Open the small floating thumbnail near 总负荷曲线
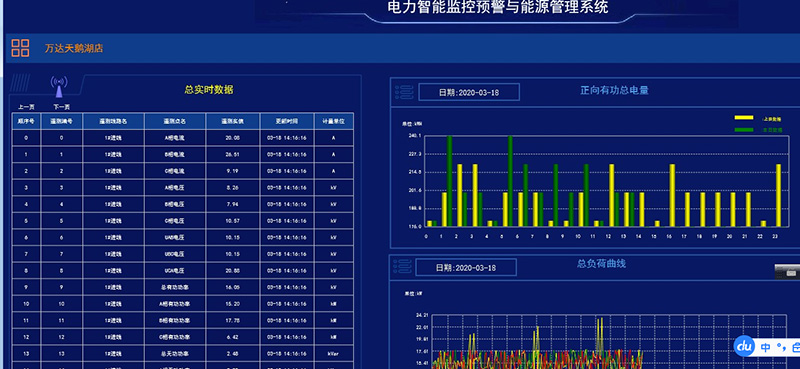The width and height of the screenshot is (800, 369). tap(787, 272)
